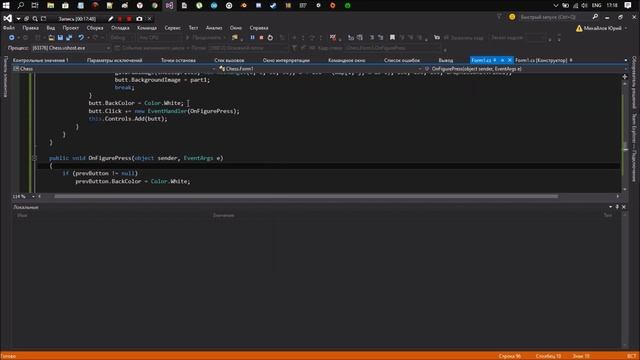Switch to the Командное окно tab
This screenshot has height=360, width=640.
pyautogui.click(x=347, y=60)
